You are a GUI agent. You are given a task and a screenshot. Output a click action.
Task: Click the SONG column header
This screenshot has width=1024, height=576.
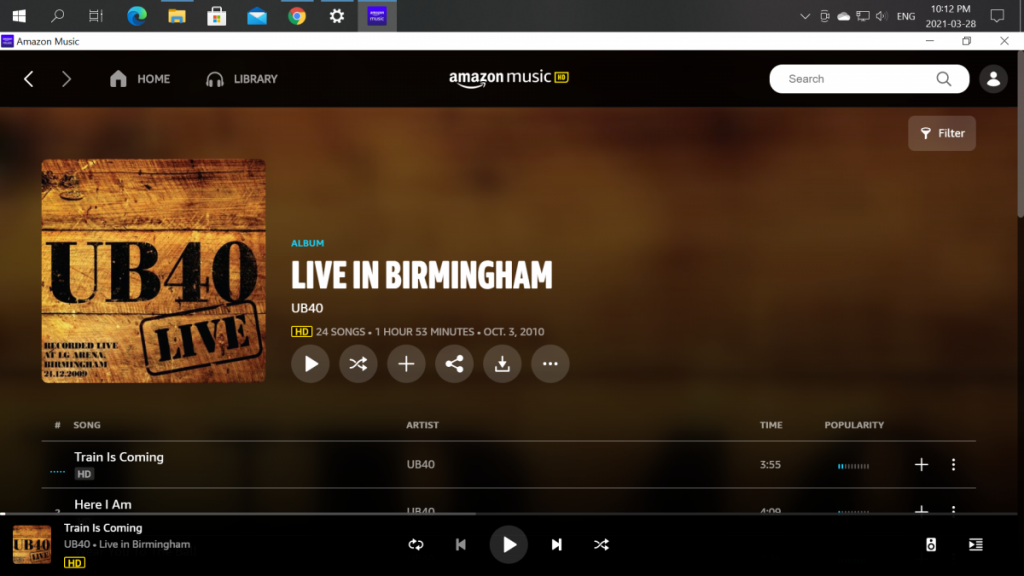pyautogui.click(x=87, y=425)
